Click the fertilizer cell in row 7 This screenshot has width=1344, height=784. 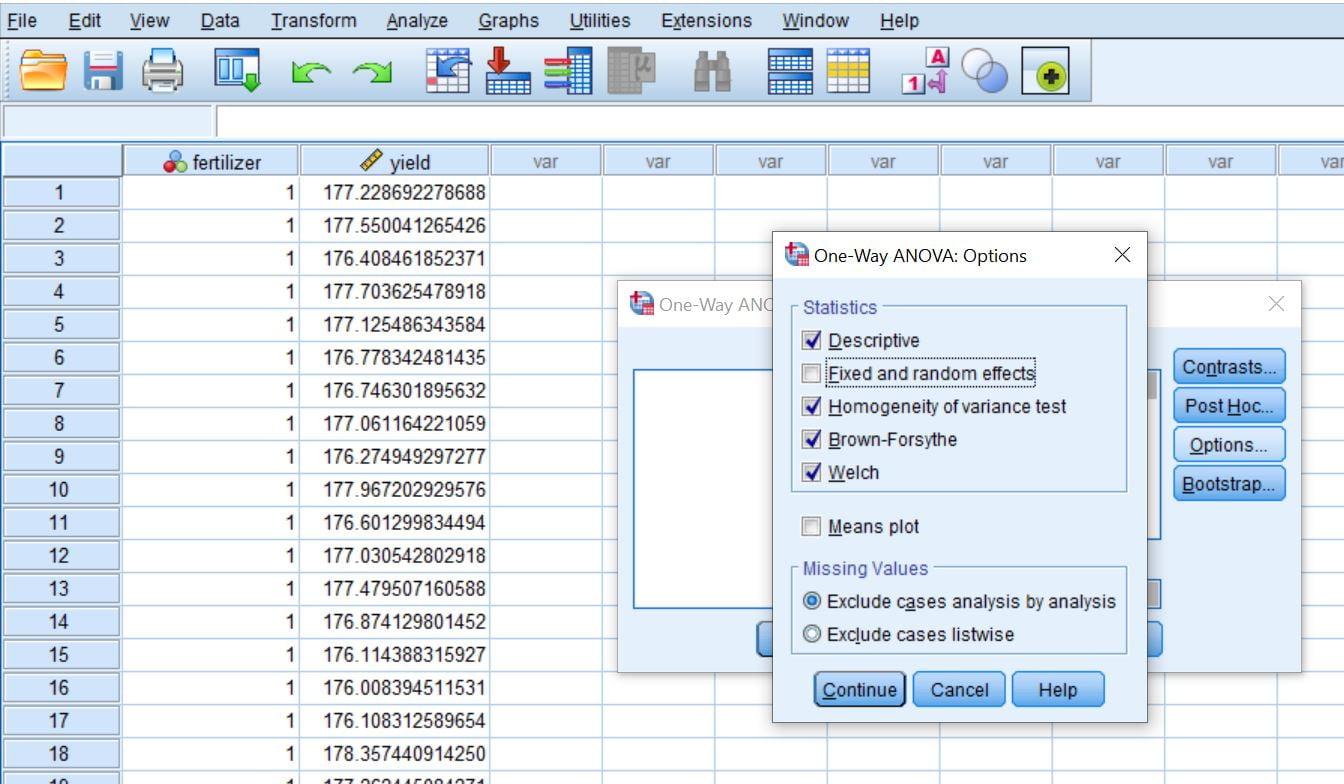[210, 390]
